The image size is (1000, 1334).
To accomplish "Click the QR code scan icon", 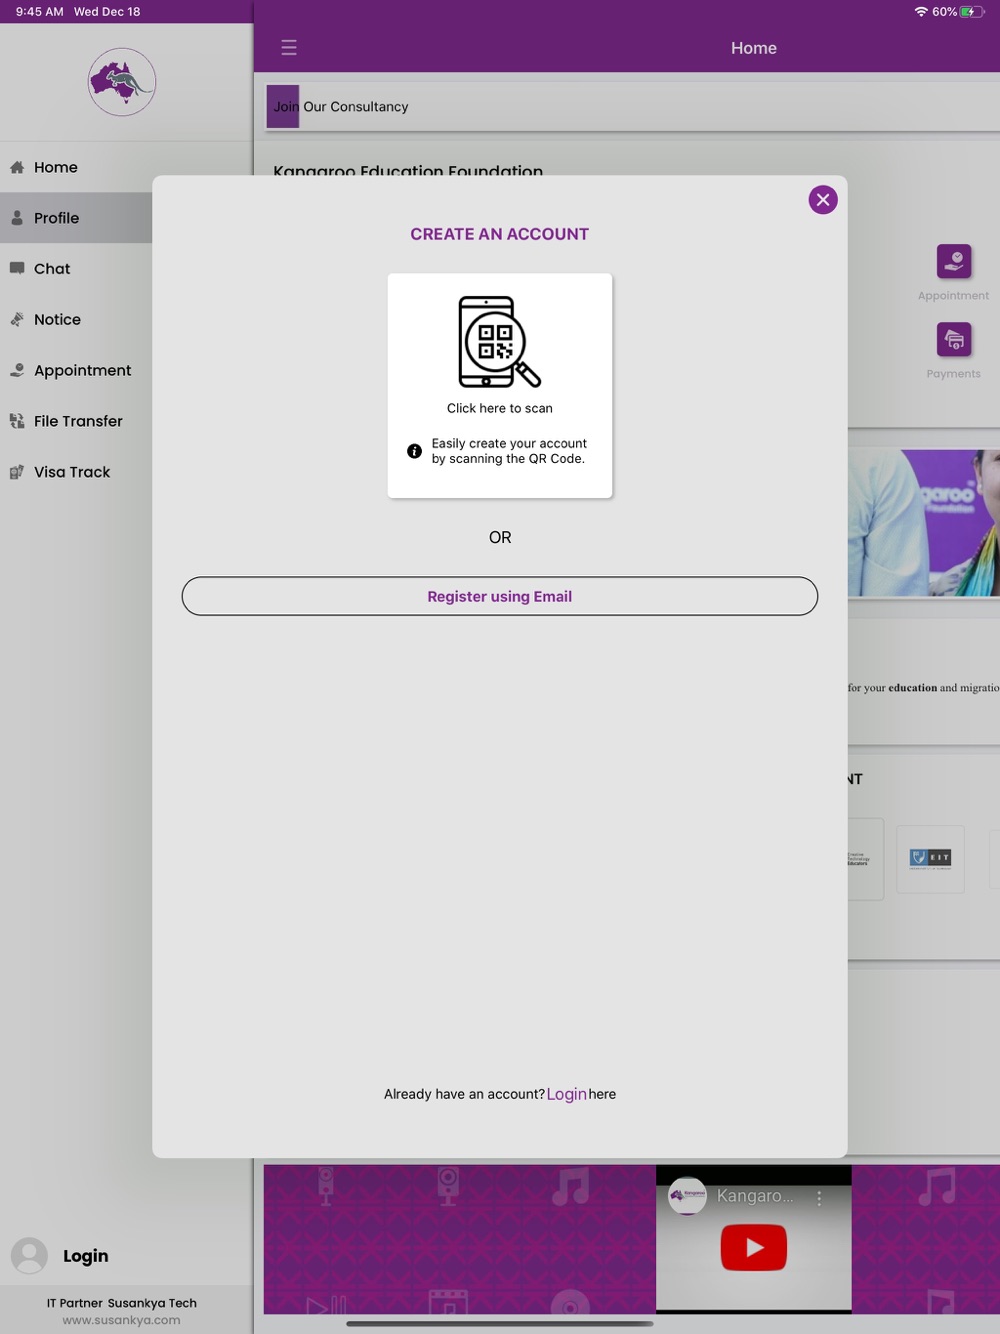I will [x=499, y=341].
